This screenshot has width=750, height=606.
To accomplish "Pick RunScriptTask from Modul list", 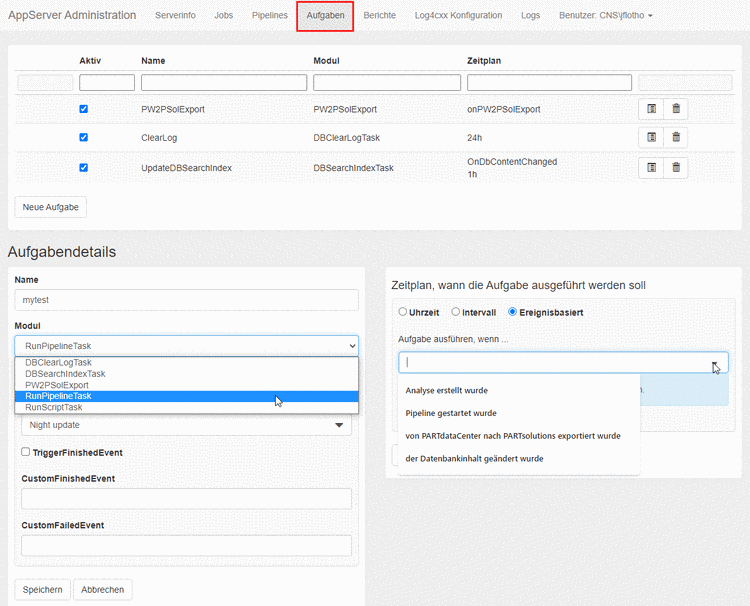I will coord(54,407).
